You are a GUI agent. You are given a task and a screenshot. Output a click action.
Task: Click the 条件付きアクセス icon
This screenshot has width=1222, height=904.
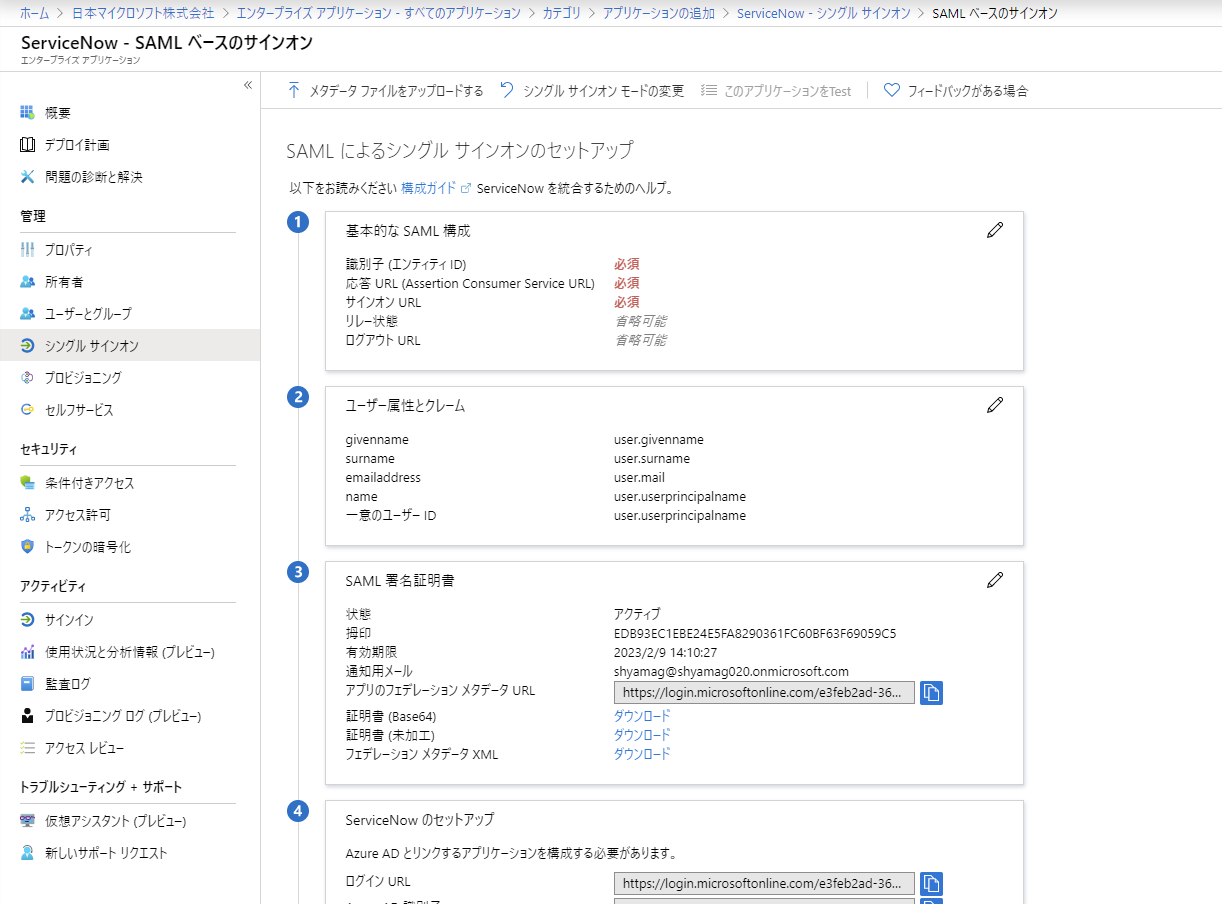(28, 483)
